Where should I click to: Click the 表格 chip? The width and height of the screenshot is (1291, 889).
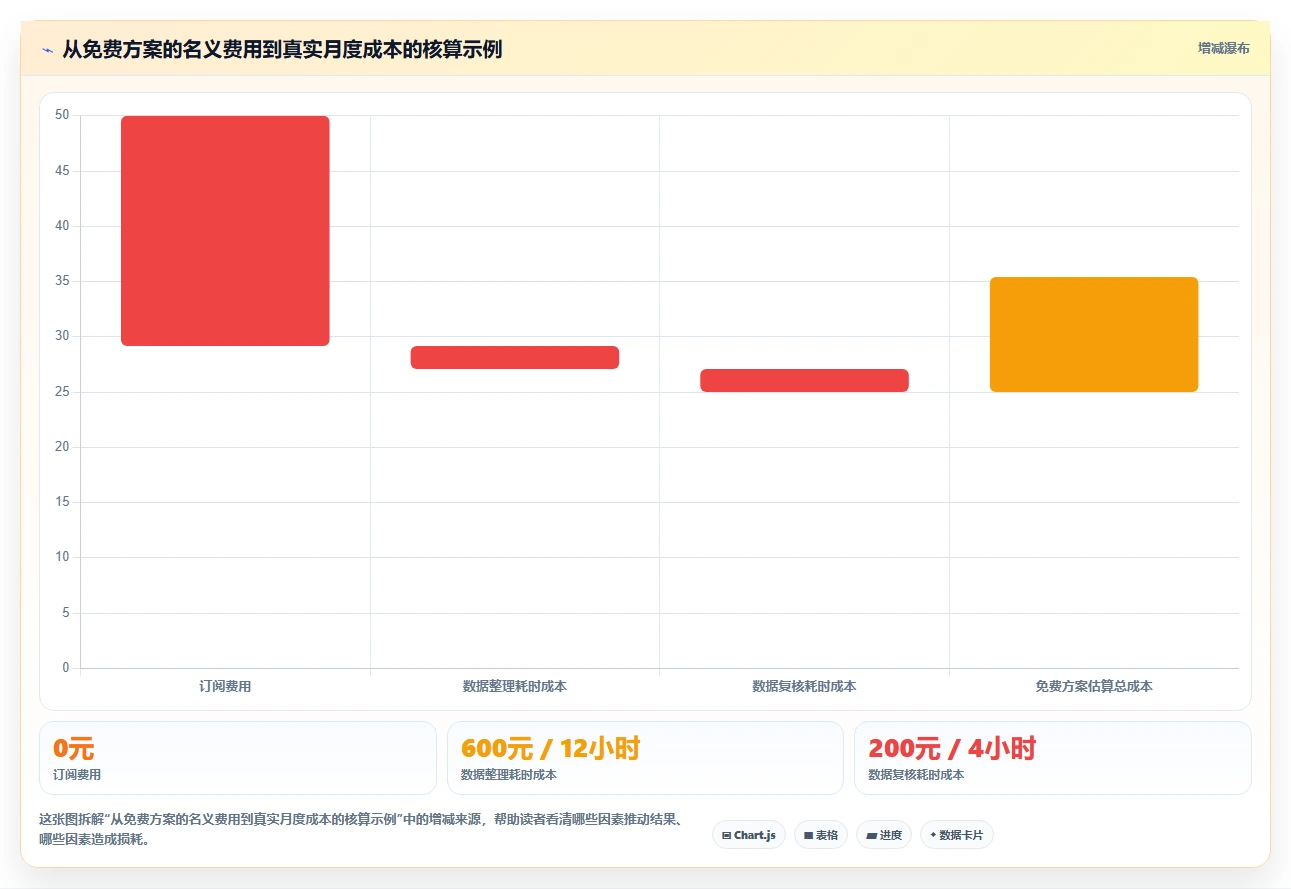point(821,835)
